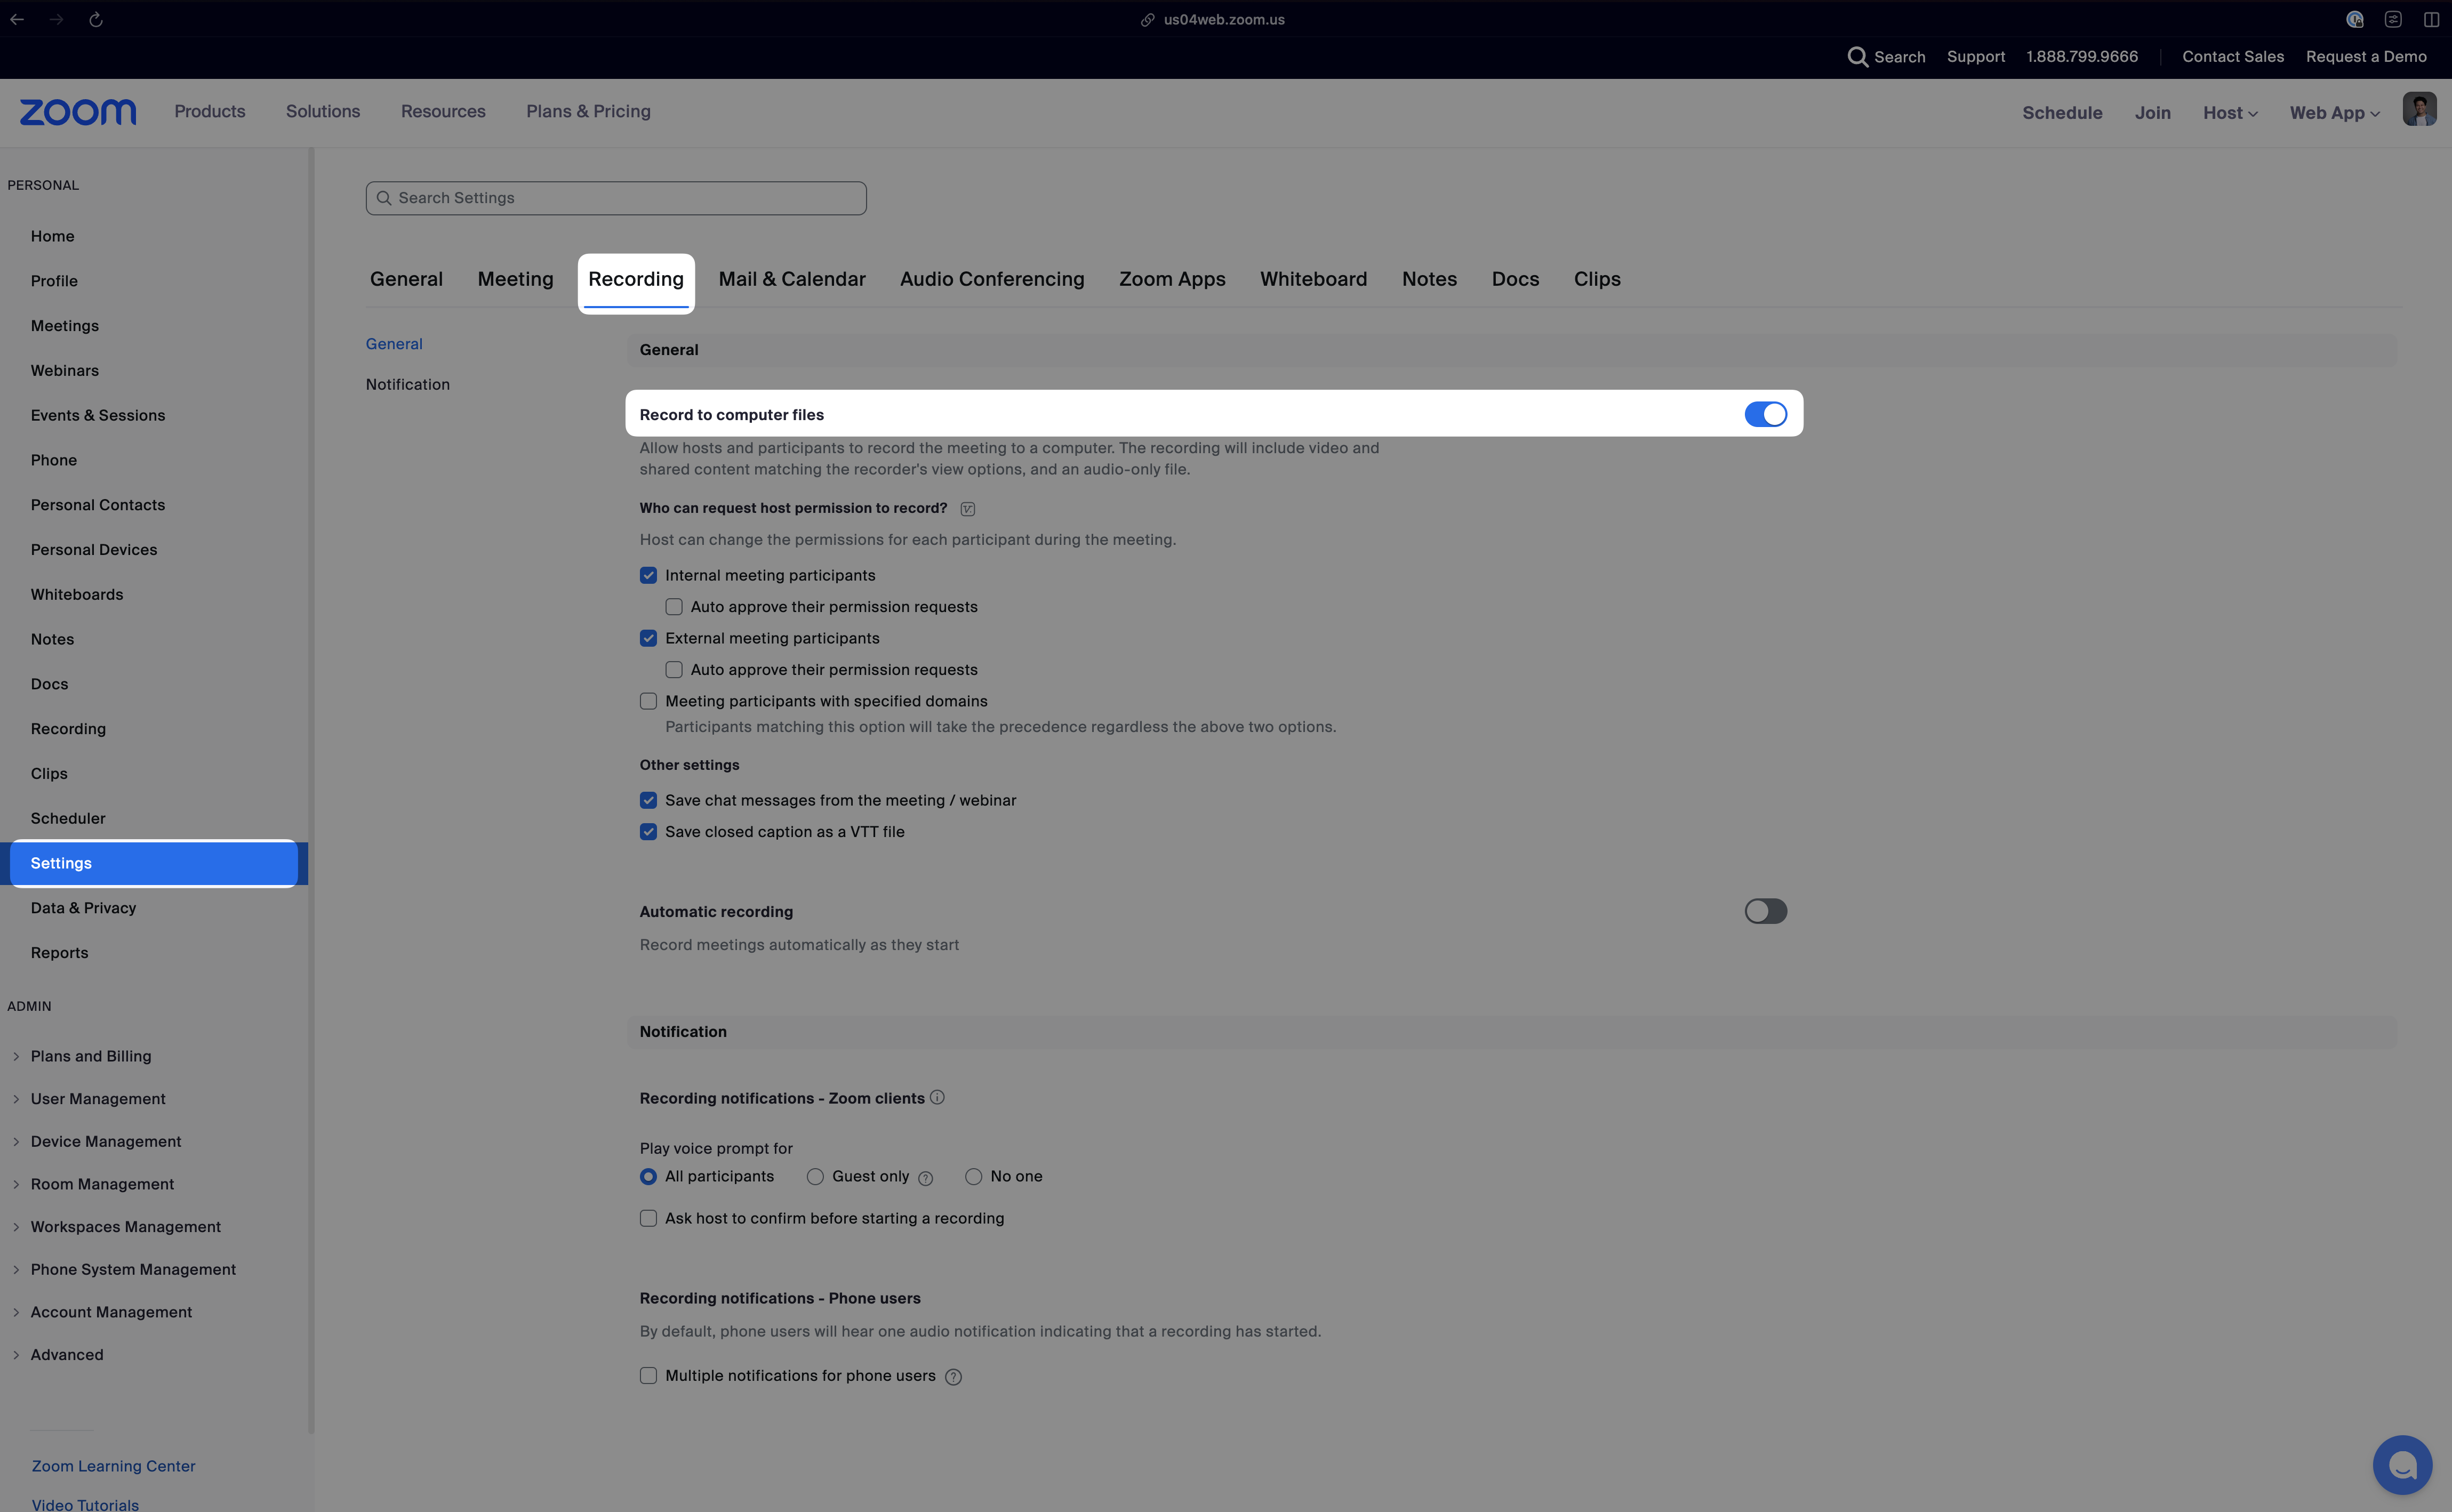Click the link icon in the address bar
Viewport: 2452px width, 1512px height.
1148,20
